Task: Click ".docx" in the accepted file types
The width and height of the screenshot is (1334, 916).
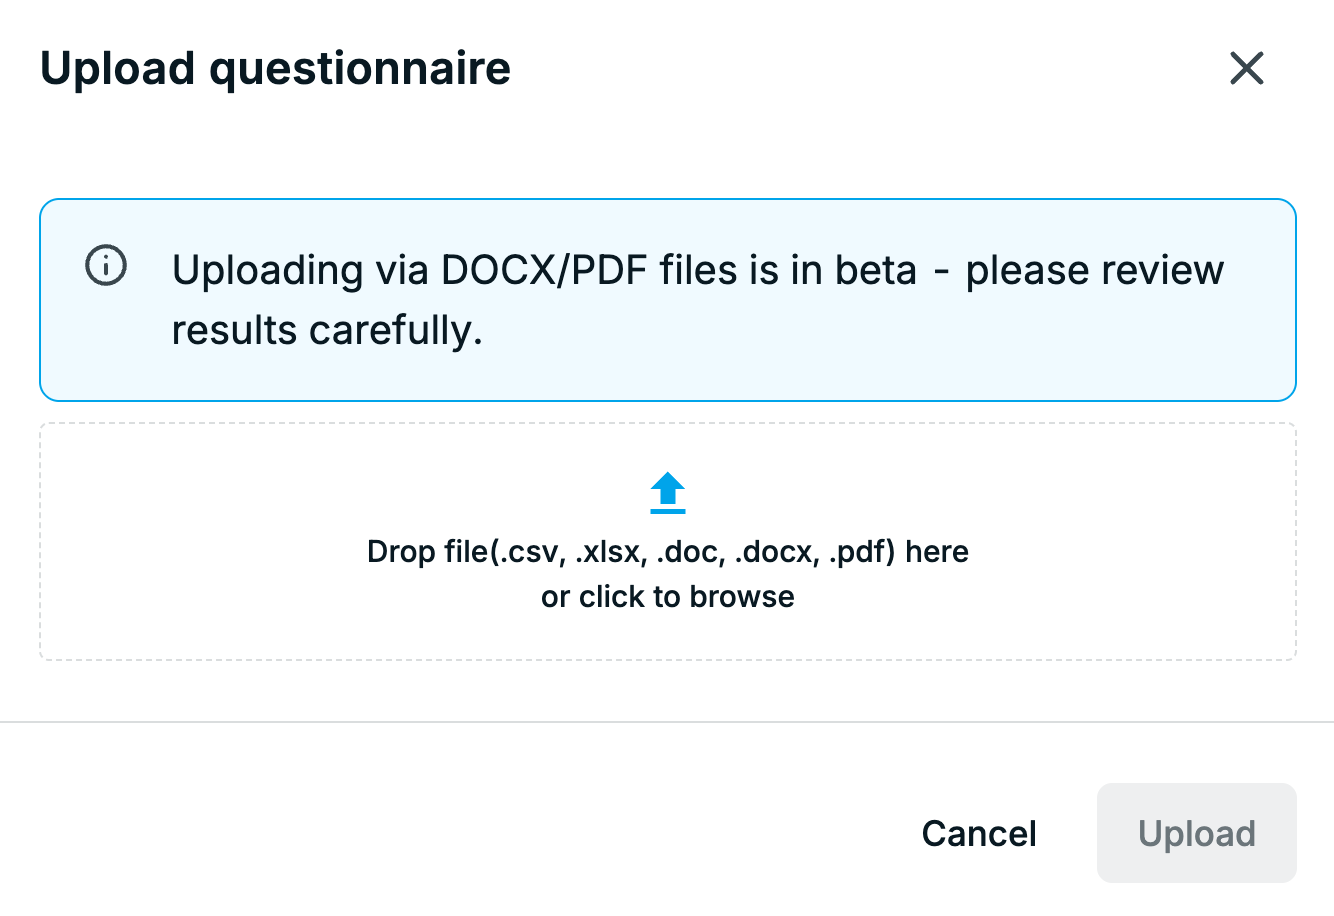Action: pyautogui.click(x=777, y=552)
